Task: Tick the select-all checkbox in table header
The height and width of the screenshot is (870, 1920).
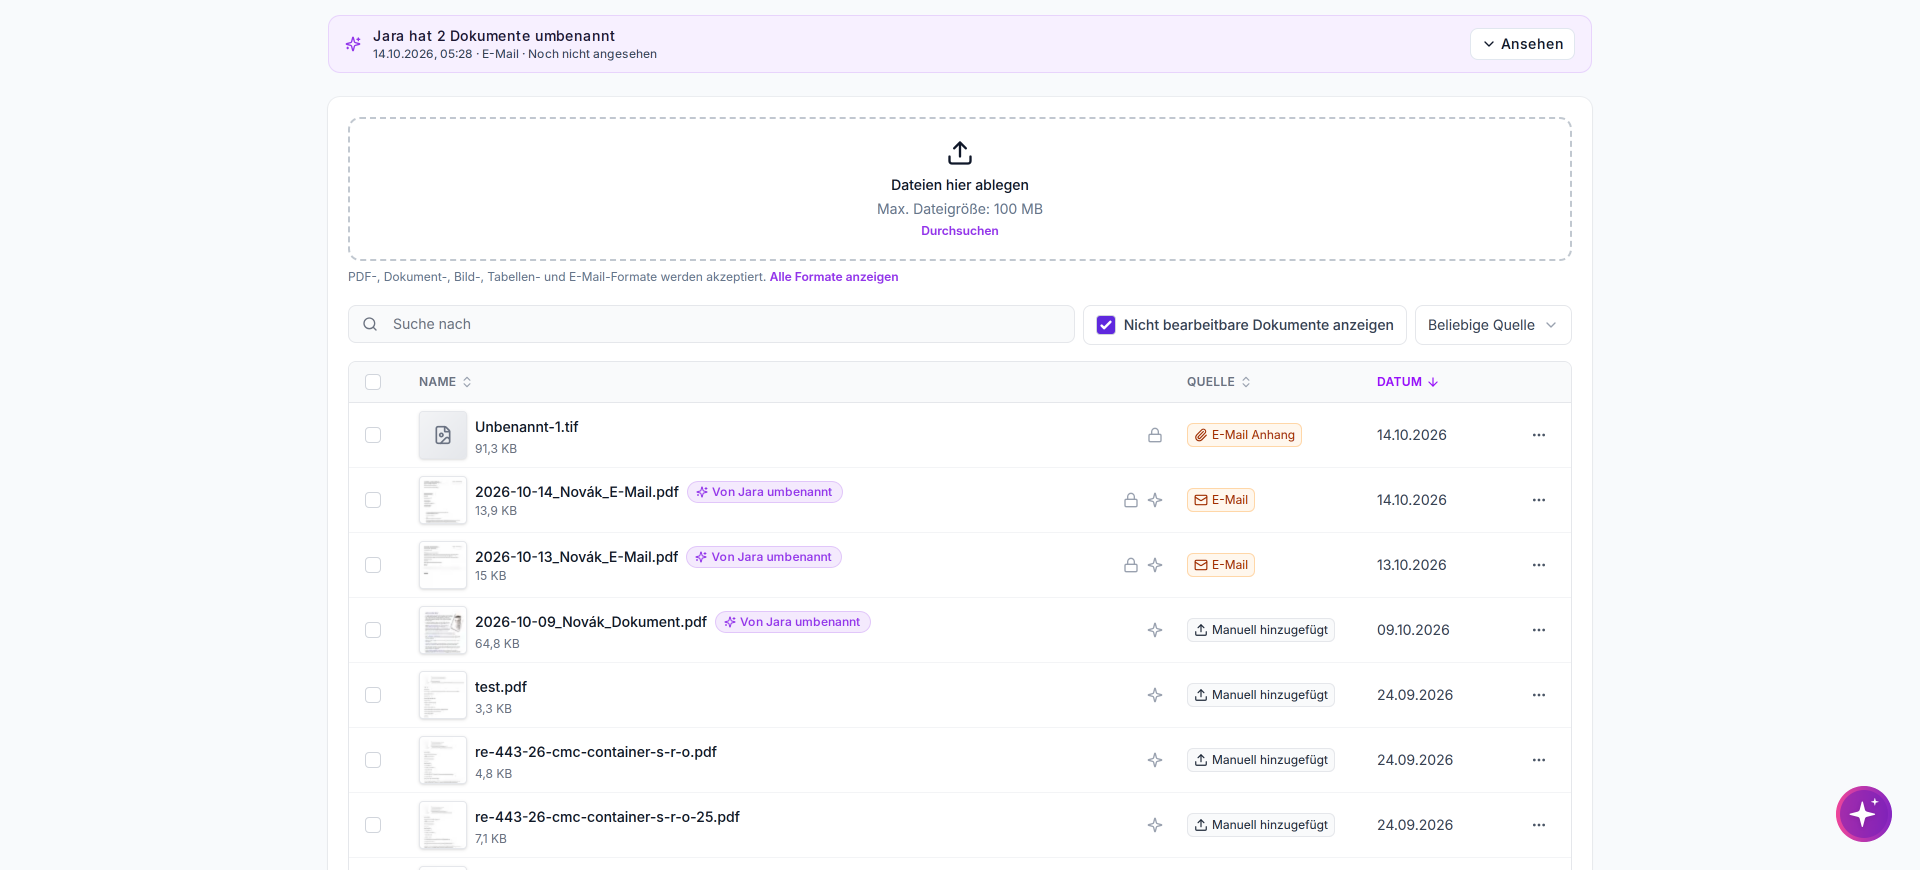Action: (373, 382)
